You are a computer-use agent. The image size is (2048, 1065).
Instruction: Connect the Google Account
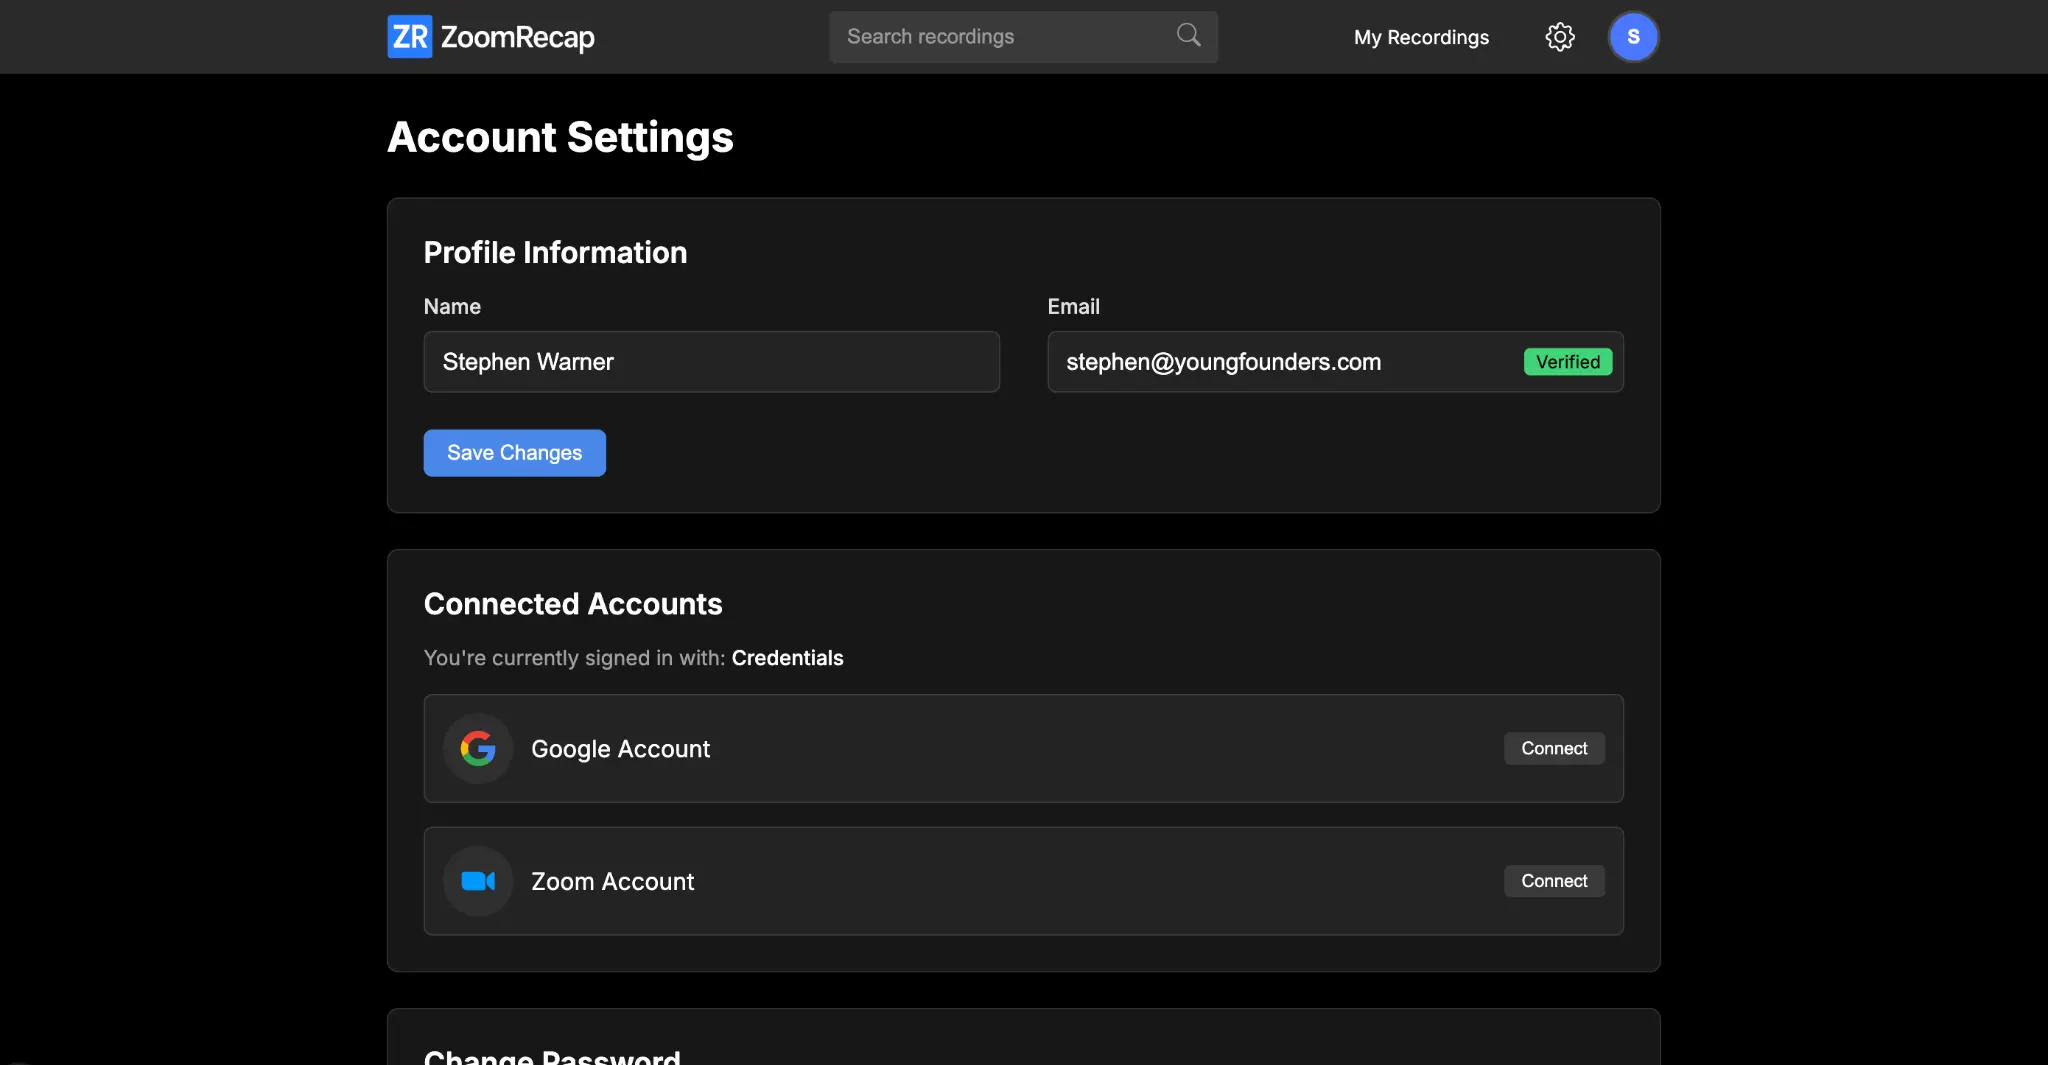[1553, 748]
